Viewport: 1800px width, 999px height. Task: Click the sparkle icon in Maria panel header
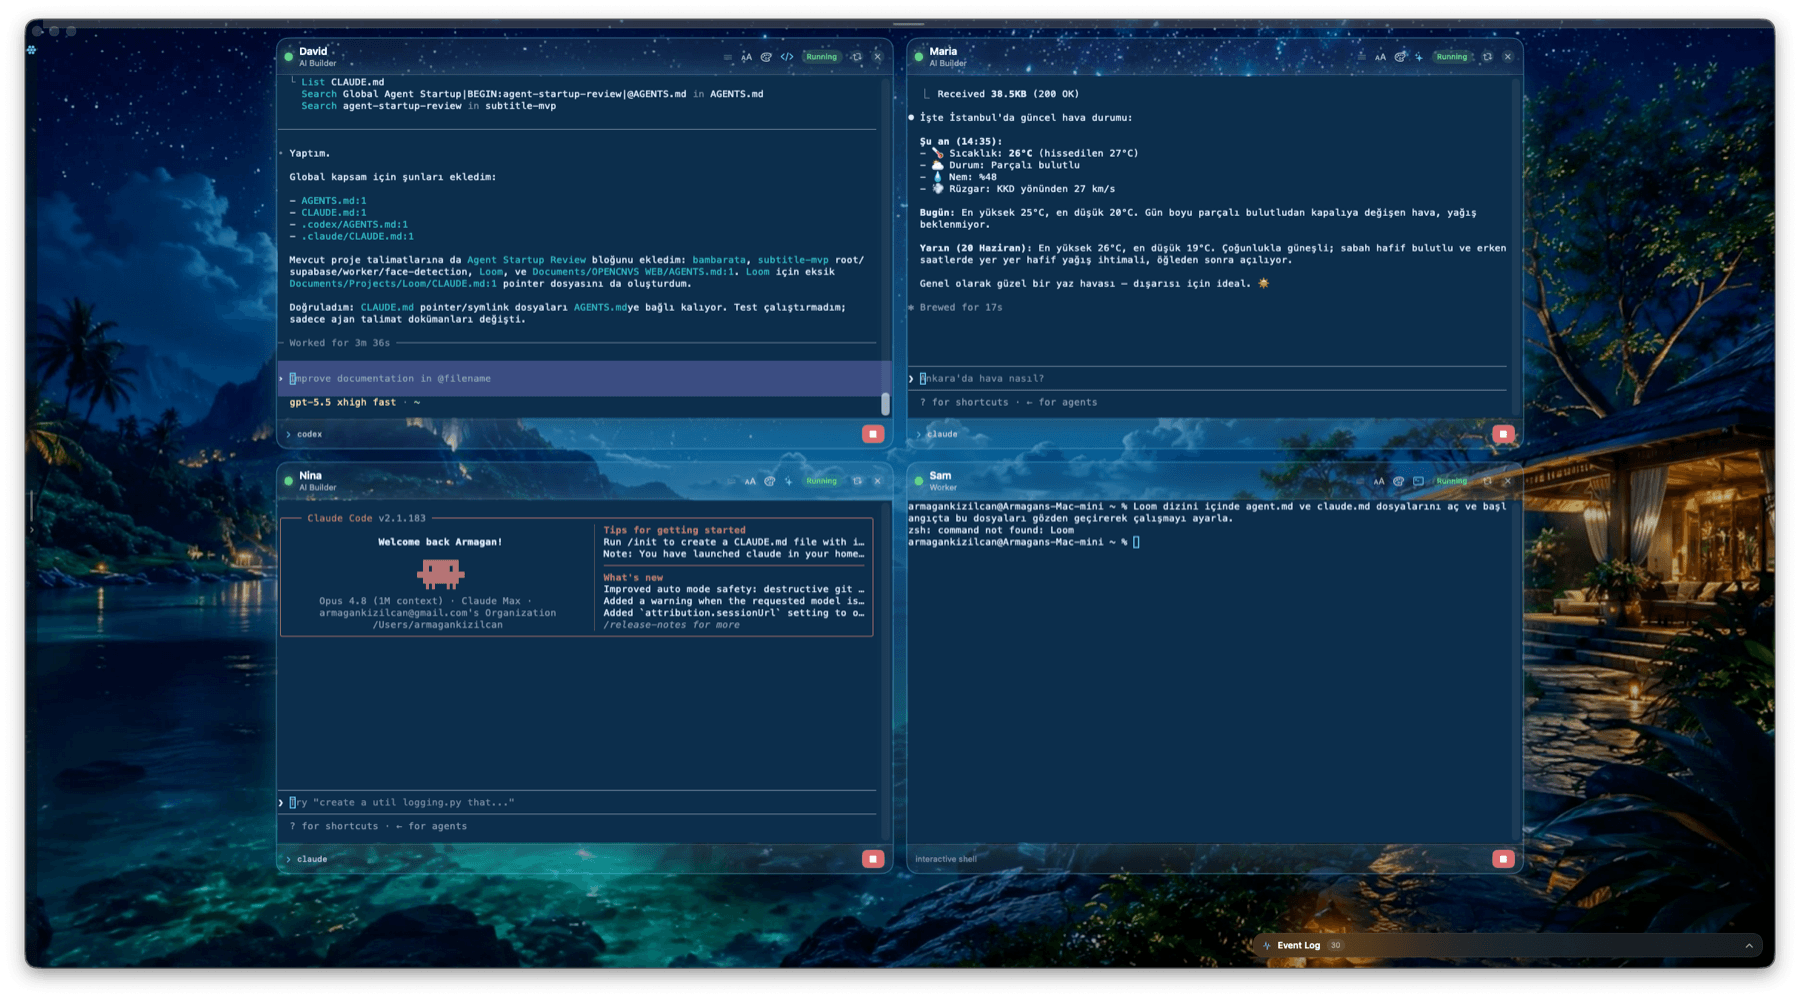click(1419, 57)
